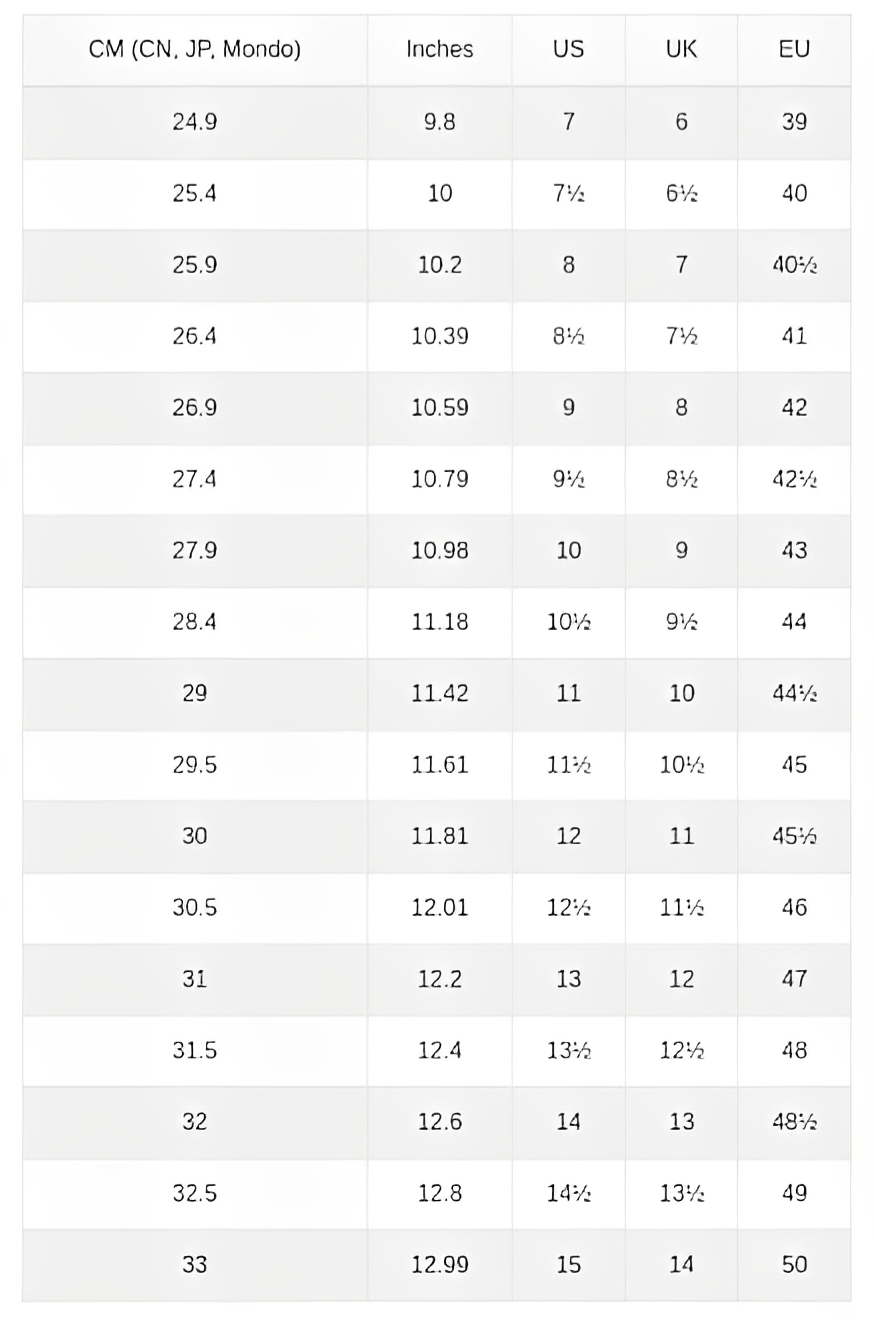Select the 40½ cell in EU column
Viewport: 874px width, 1324px height.
click(794, 265)
